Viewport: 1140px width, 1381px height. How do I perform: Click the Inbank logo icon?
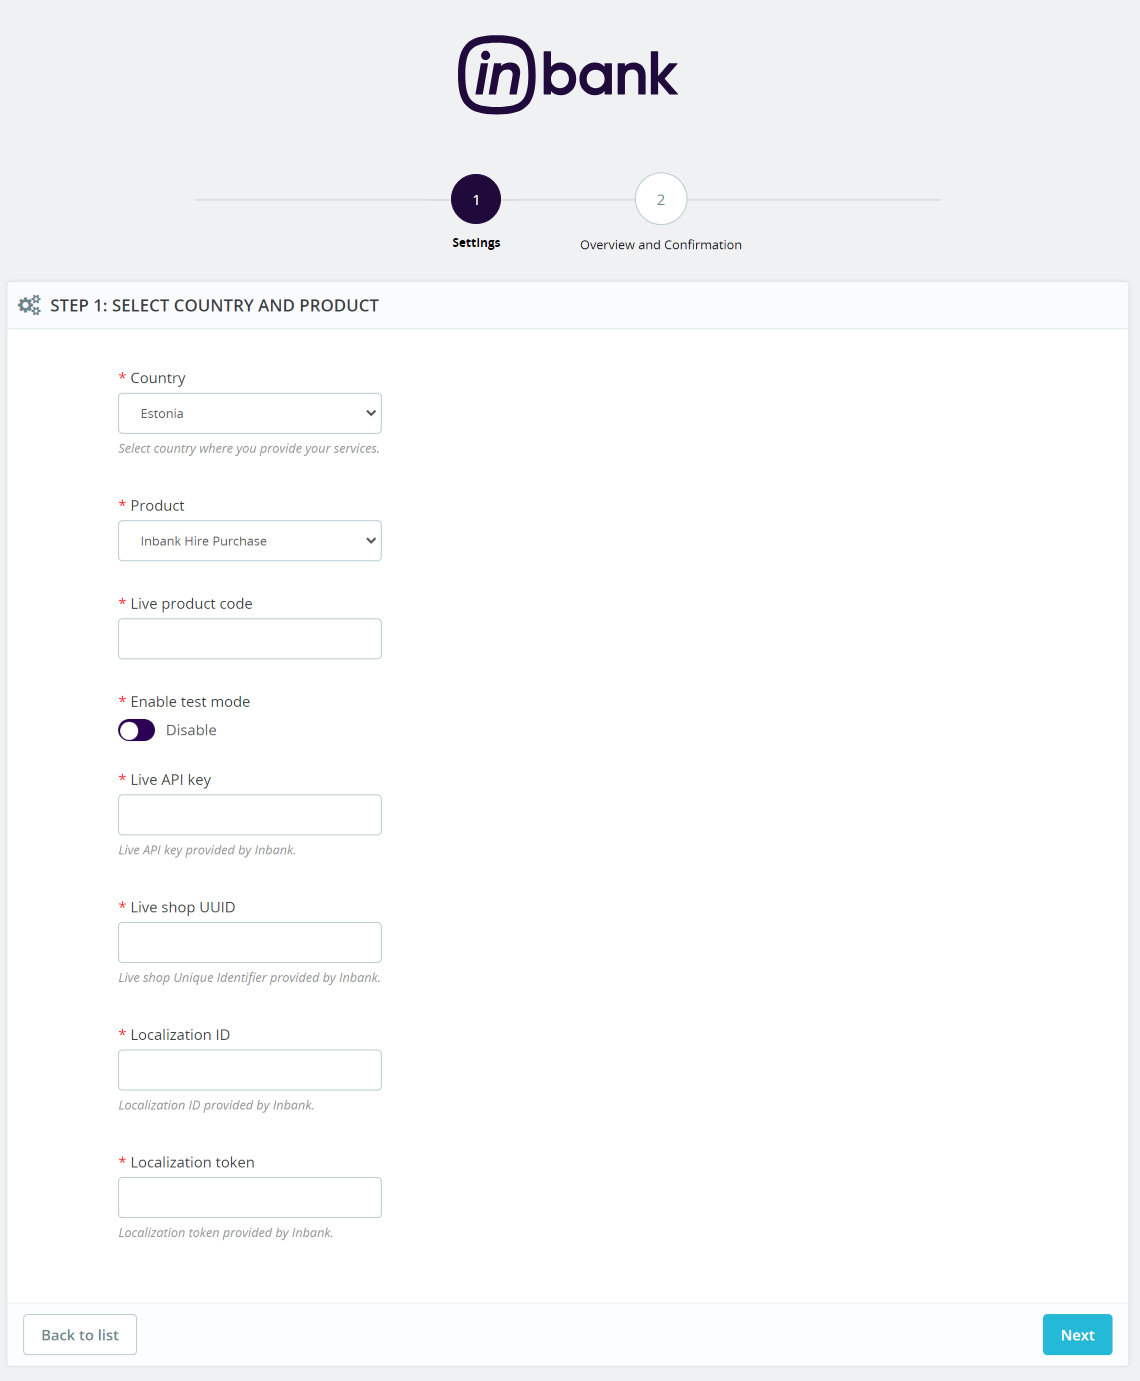pos(496,75)
